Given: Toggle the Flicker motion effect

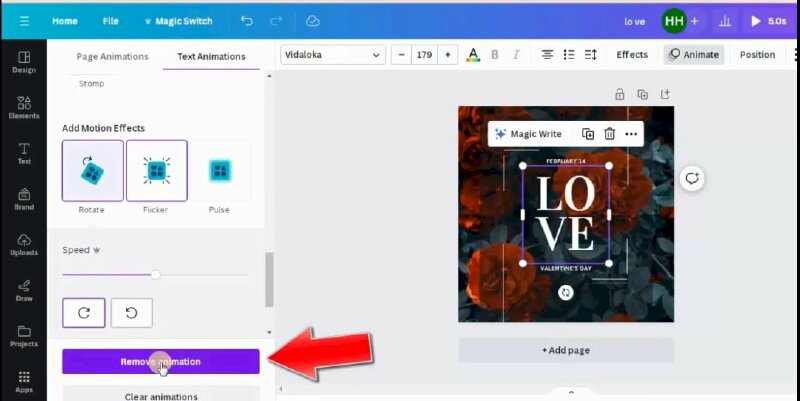Looking at the screenshot, I should point(156,171).
